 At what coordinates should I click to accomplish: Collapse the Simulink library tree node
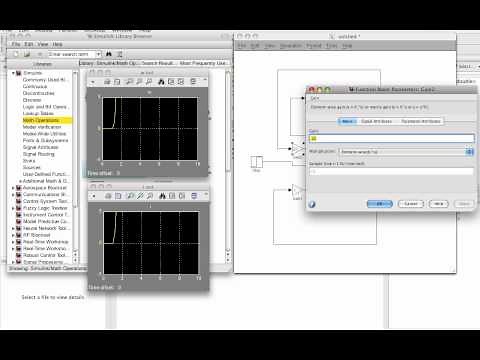pyautogui.click(x=13, y=73)
